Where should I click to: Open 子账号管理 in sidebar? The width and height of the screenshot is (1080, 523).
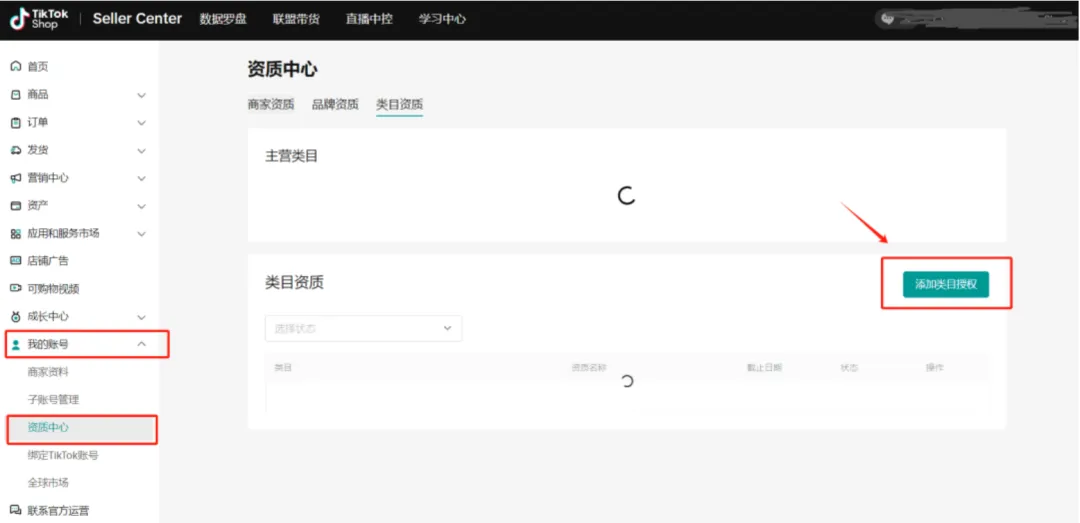point(53,400)
